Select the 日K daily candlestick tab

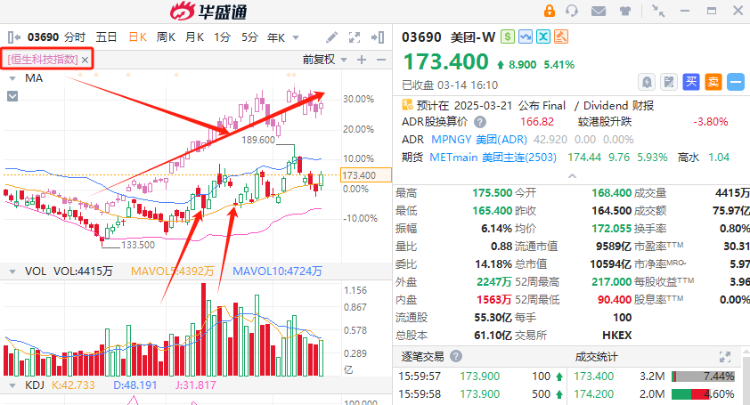pos(138,37)
